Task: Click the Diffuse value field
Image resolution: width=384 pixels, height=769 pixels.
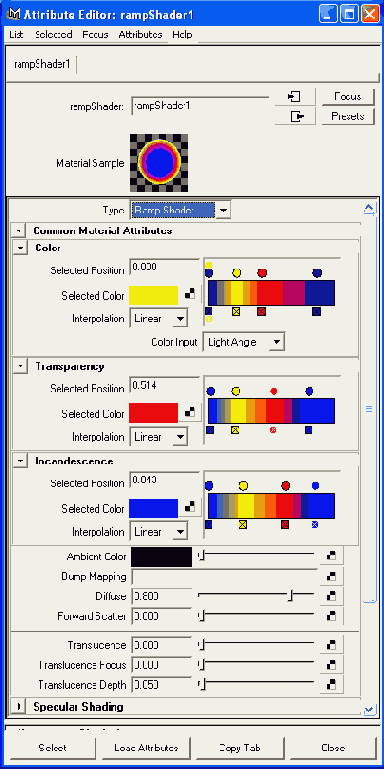Action: point(161,596)
